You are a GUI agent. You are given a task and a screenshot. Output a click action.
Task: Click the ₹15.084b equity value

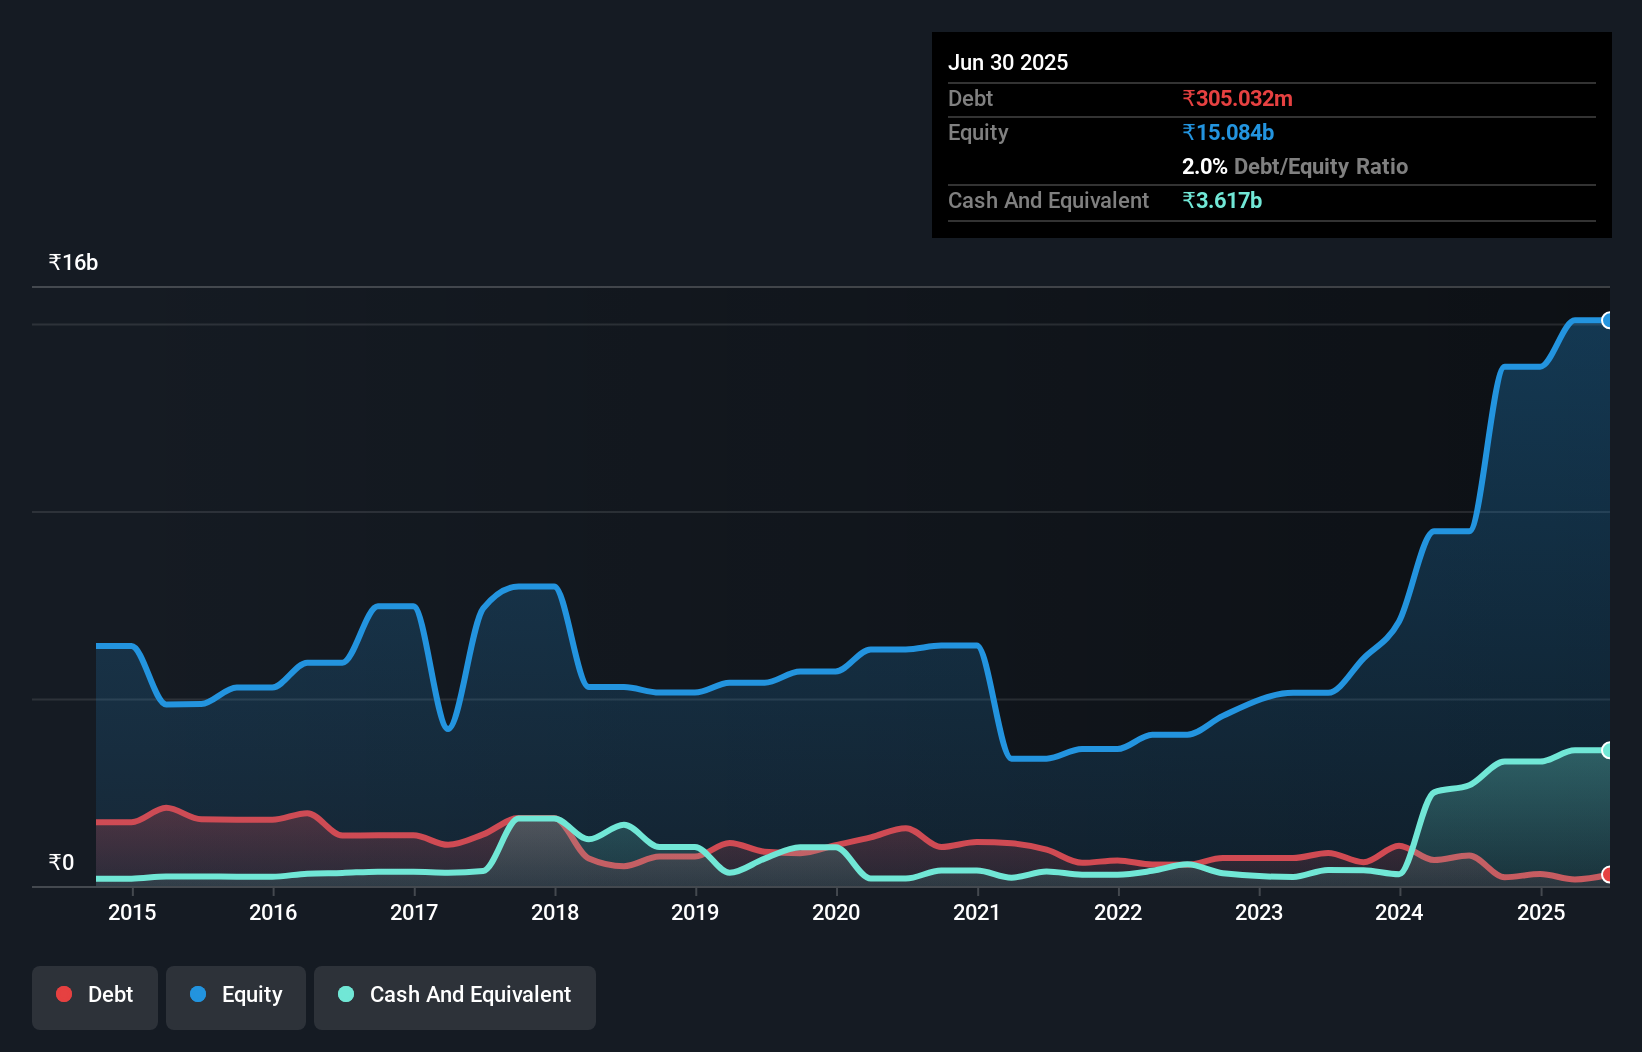tap(1228, 132)
